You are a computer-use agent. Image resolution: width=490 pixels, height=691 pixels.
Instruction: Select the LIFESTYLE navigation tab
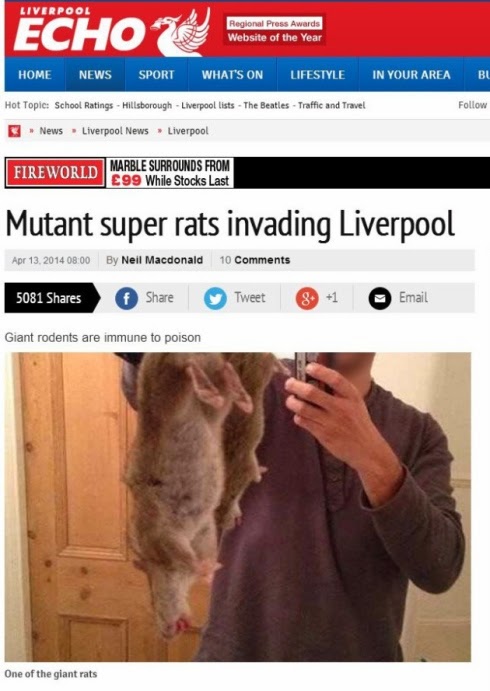coord(317,74)
